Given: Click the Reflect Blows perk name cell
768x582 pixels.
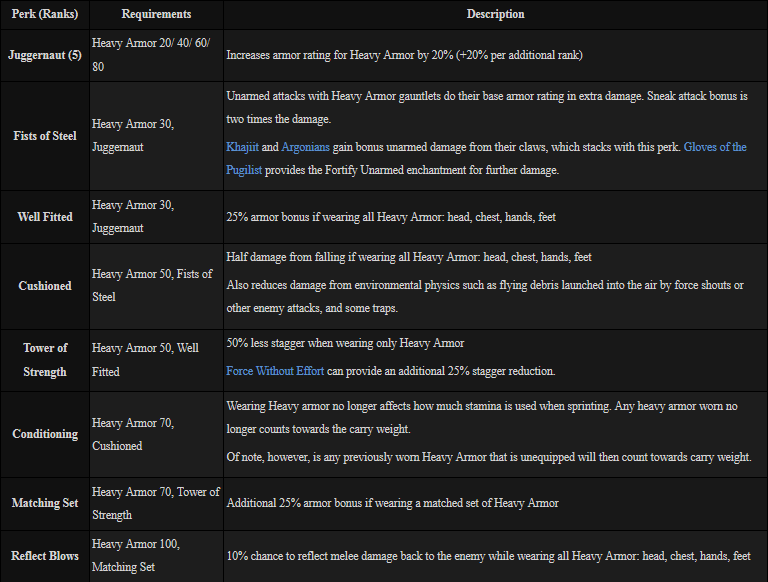Looking at the screenshot, I should [44, 556].
